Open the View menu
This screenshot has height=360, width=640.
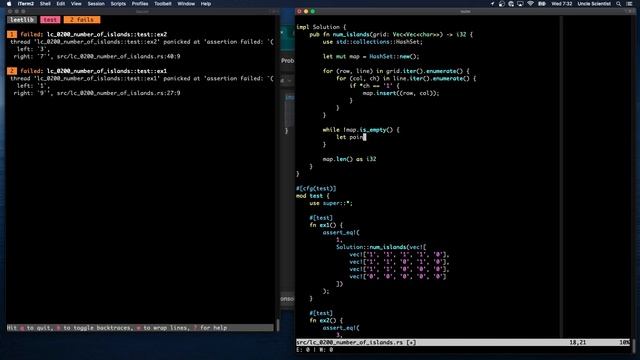[76, 4]
